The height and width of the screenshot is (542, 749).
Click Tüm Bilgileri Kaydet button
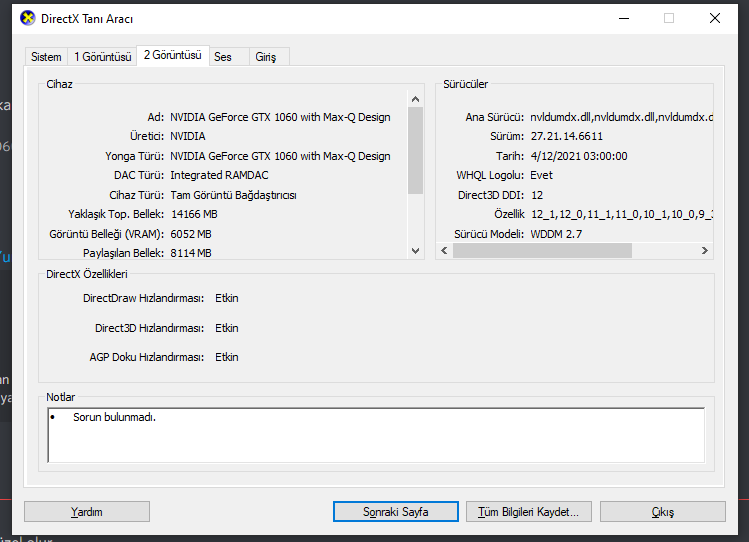pos(528,512)
